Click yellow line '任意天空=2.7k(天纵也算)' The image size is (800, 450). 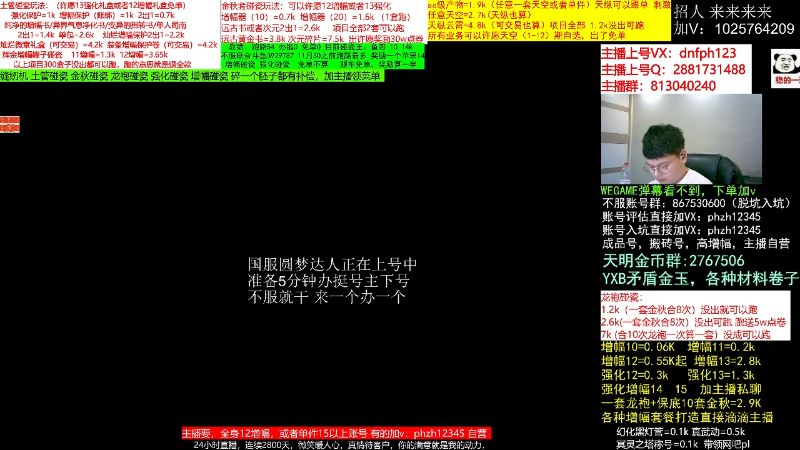480,15
